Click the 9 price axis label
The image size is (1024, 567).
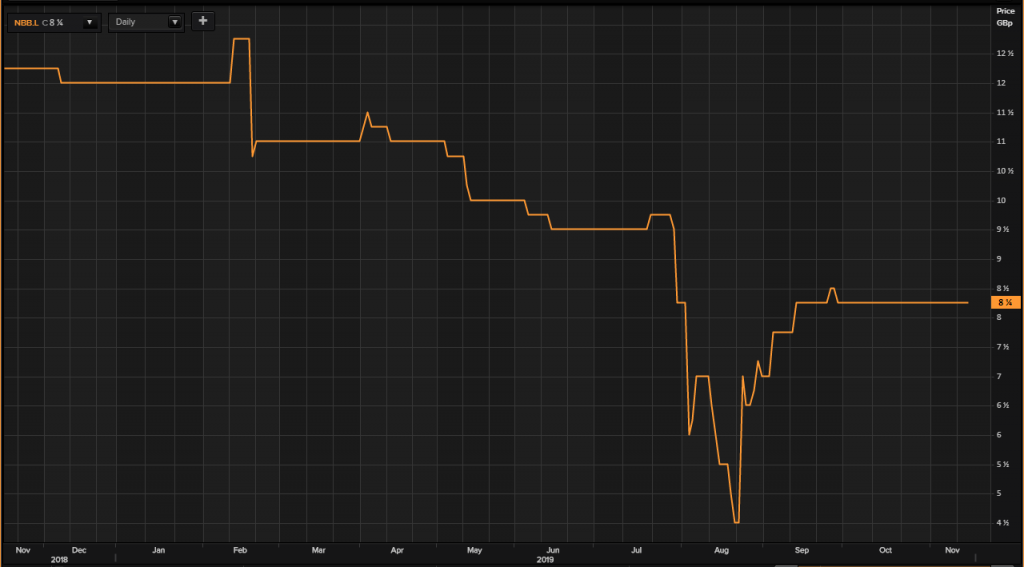click(999, 259)
